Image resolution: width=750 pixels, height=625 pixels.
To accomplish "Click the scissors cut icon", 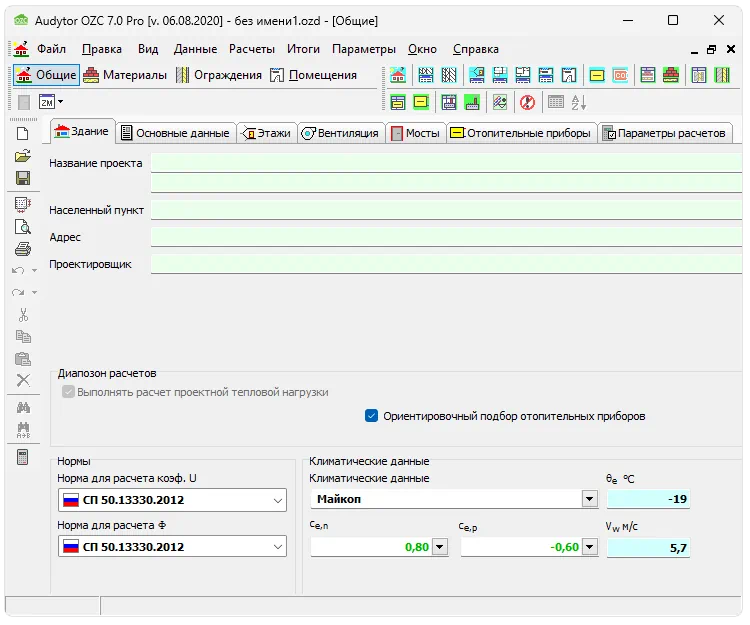I will click(x=23, y=315).
